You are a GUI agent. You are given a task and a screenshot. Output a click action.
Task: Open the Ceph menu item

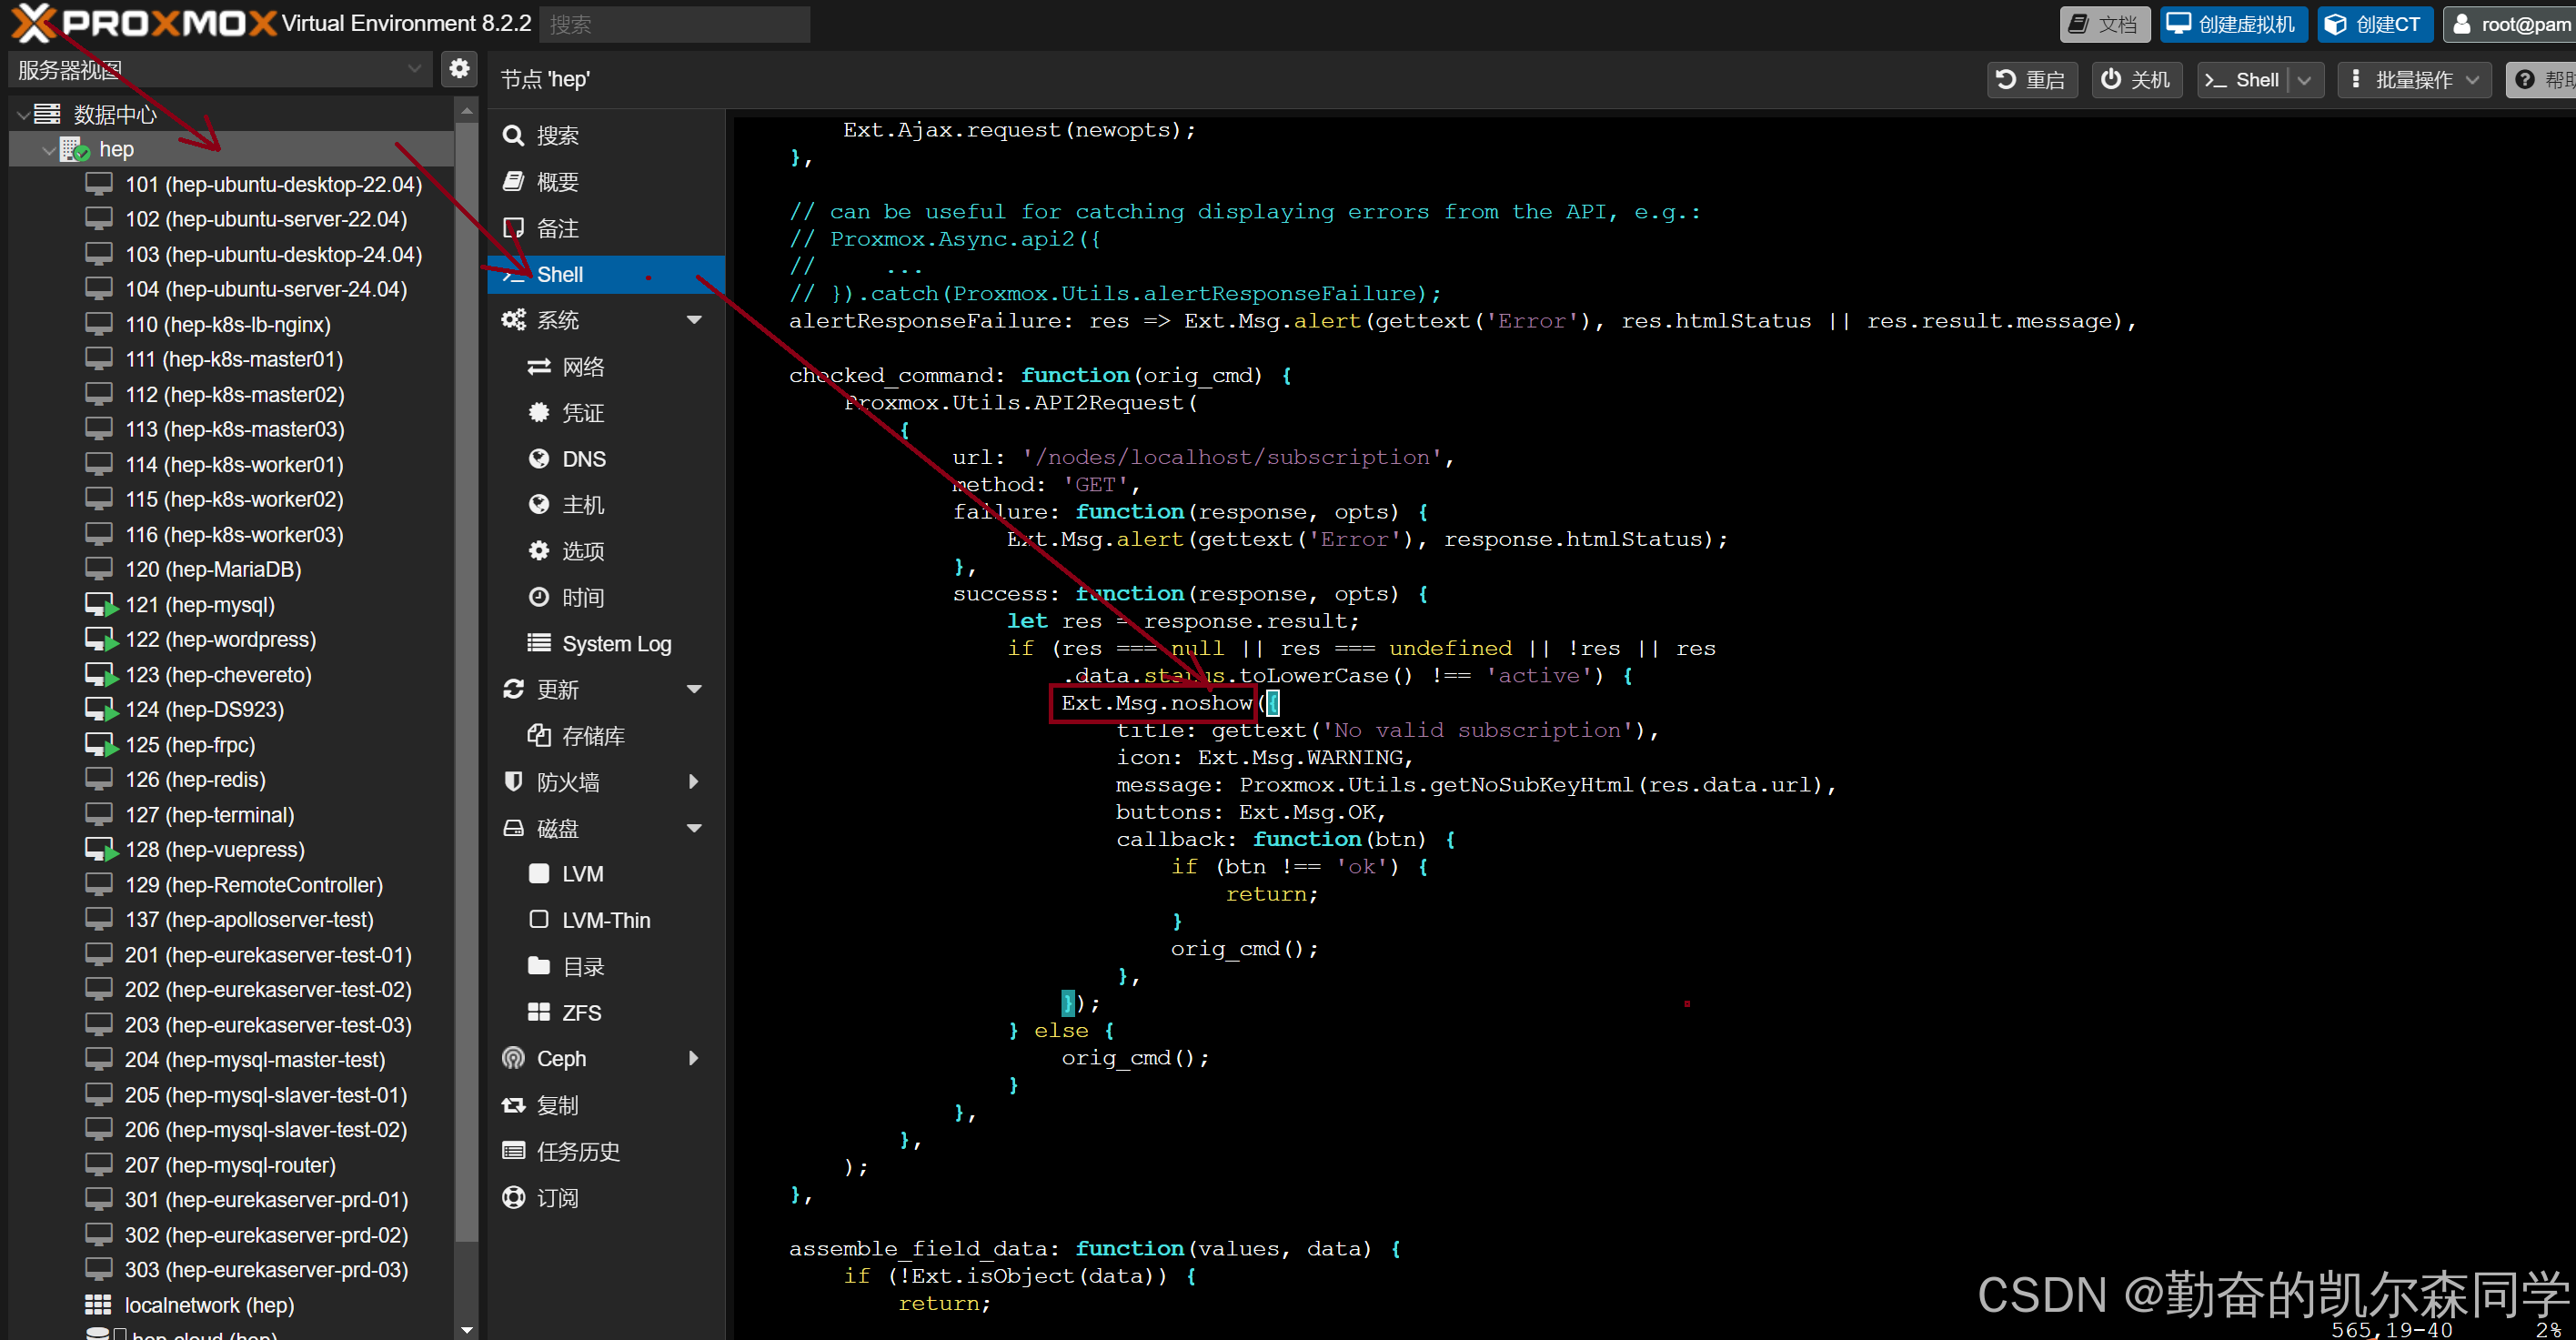coord(561,1058)
